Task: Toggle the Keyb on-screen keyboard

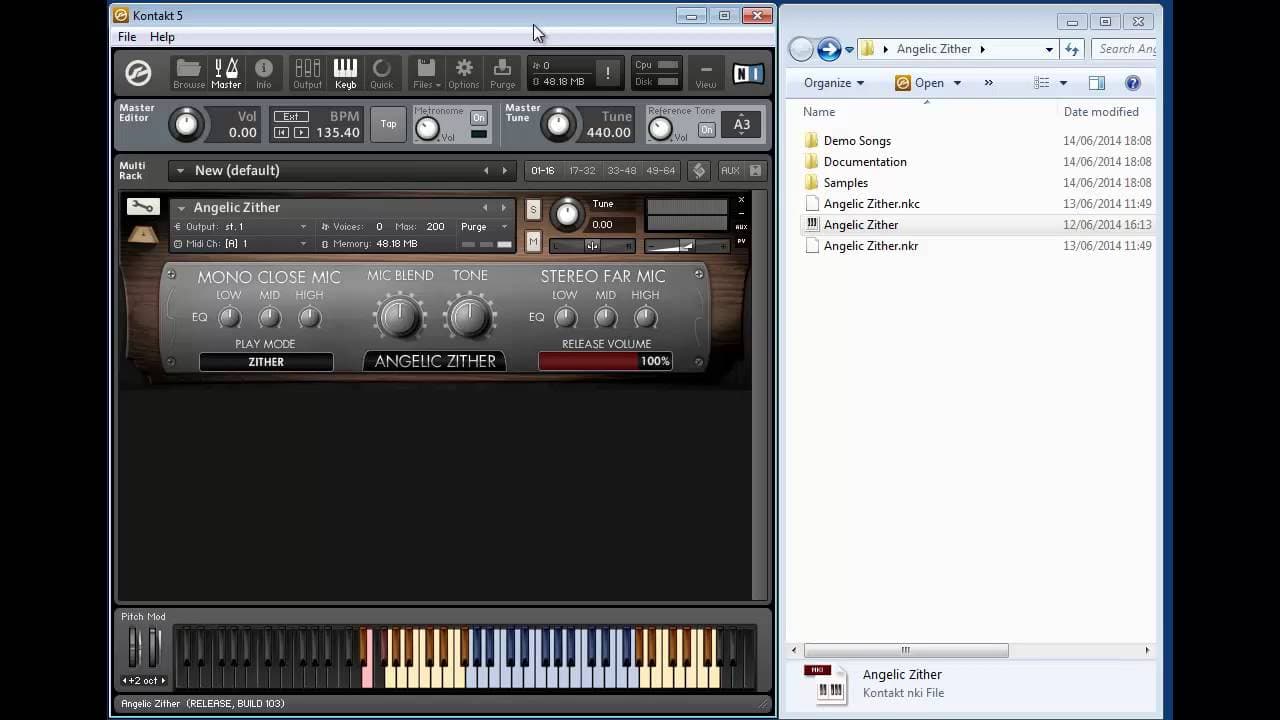Action: pos(345,73)
